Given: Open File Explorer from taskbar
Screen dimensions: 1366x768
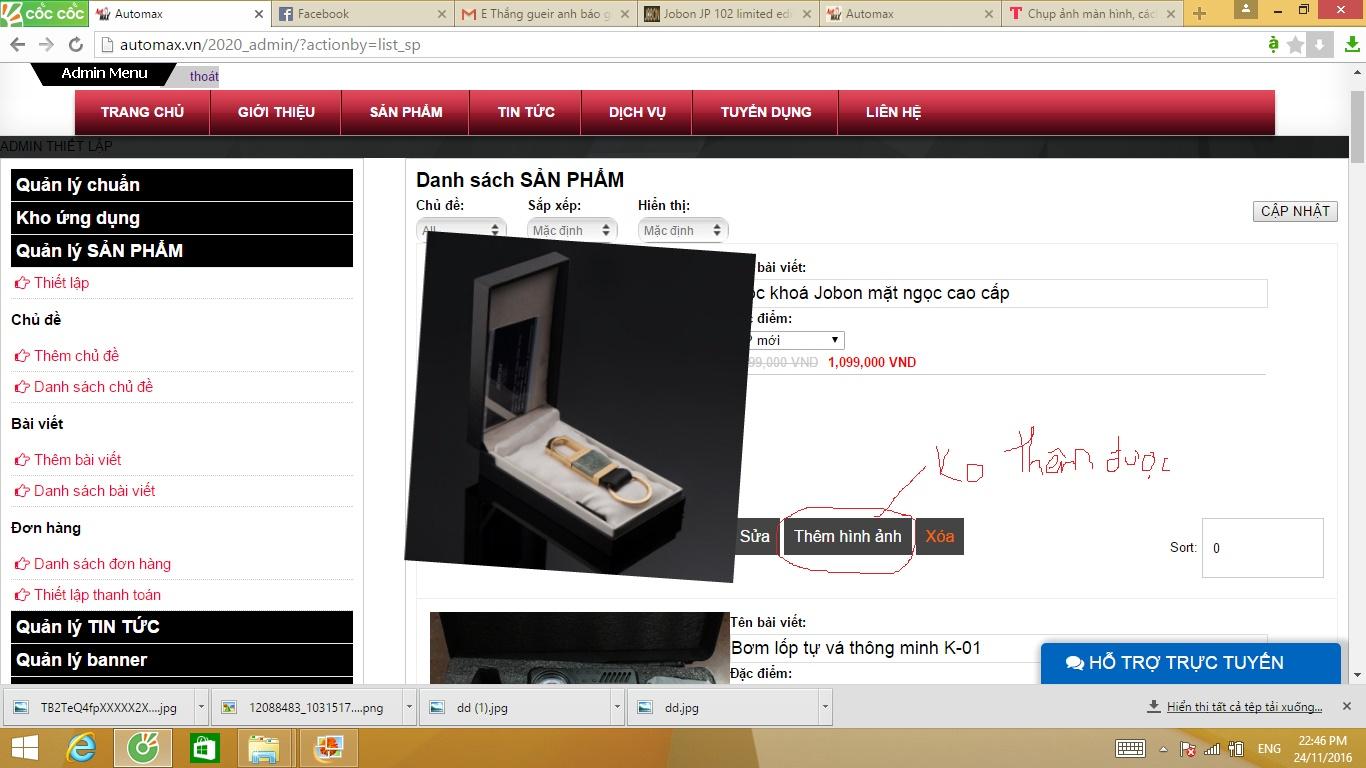Looking at the screenshot, I should [x=265, y=748].
